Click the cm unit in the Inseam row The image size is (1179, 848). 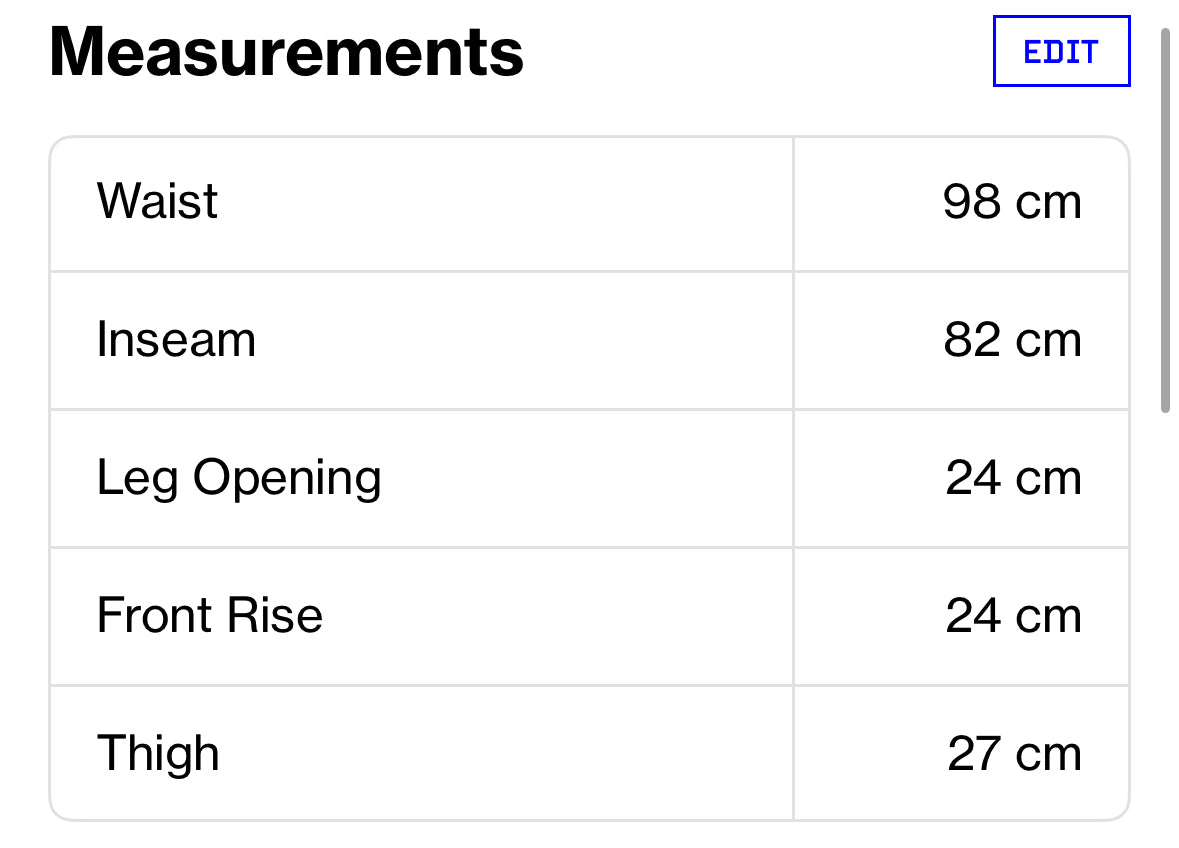1048,342
